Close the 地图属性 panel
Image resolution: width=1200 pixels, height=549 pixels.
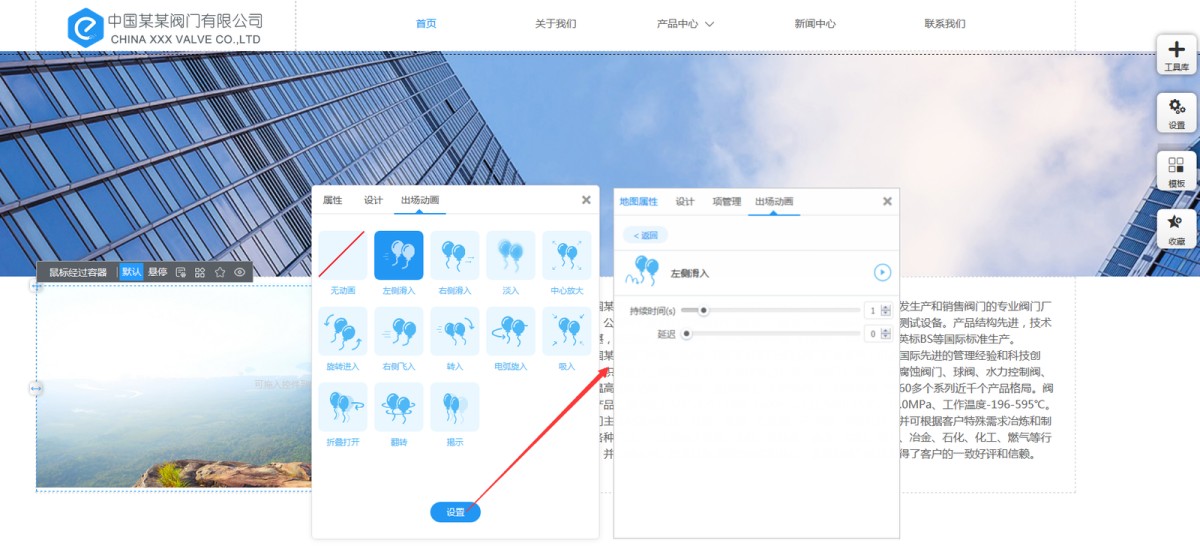[x=887, y=201]
